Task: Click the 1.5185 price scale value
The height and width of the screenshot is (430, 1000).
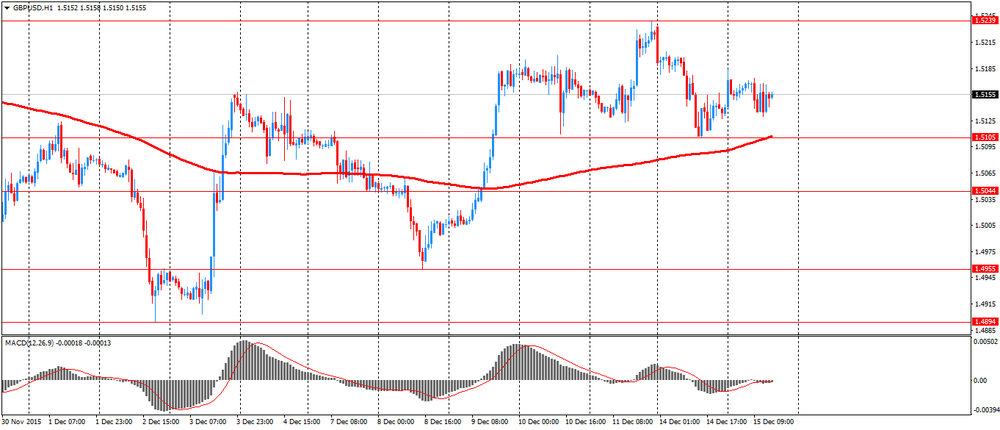Action: [x=985, y=69]
